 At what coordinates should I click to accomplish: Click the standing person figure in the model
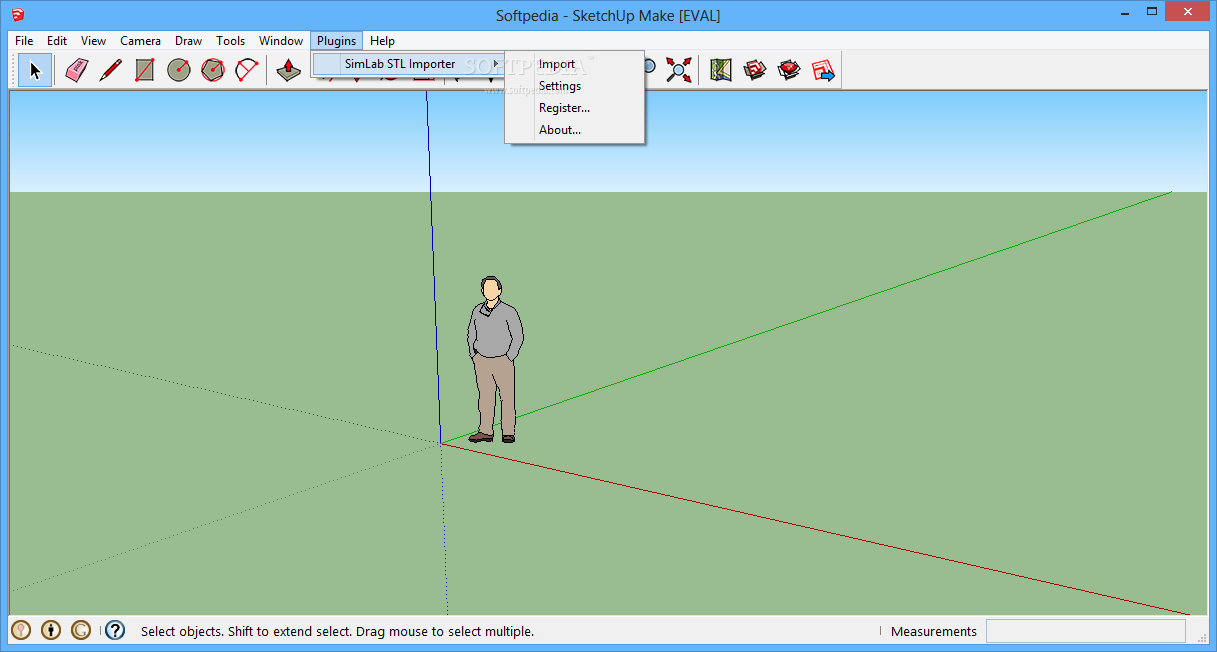(x=494, y=359)
